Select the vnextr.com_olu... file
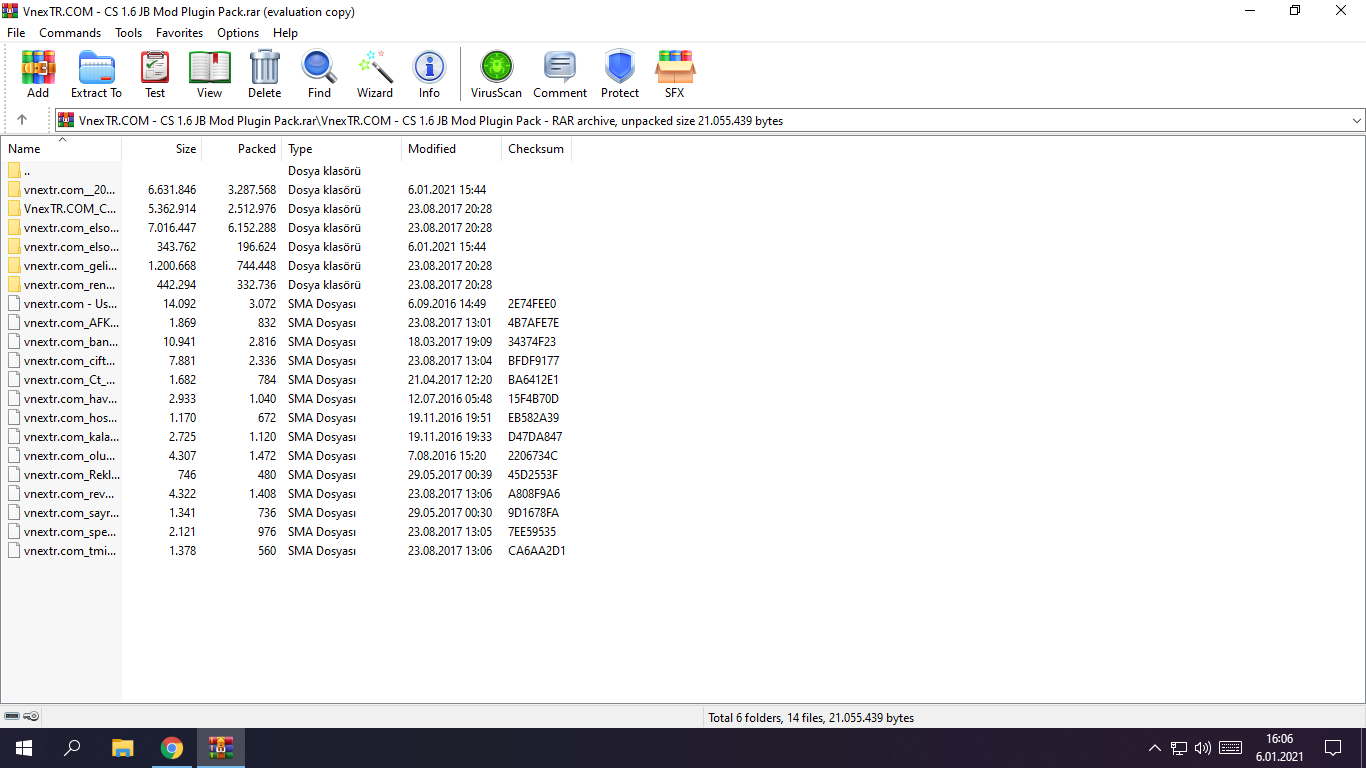Viewport: 1366px width, 768px height. (61, 456)
